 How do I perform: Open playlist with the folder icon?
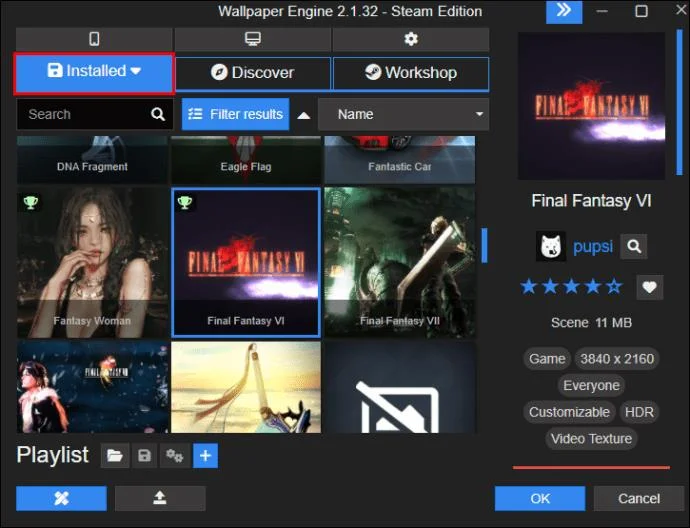(115, 455)
